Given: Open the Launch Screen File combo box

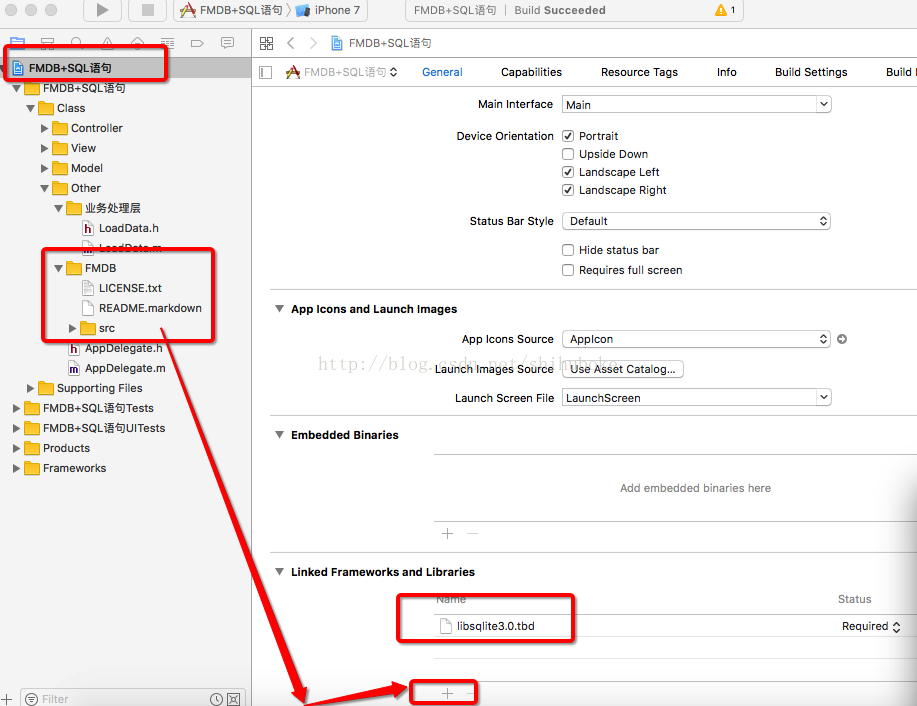Looking at the screenshot, I should pyautogui.click(x=697, y=398).
